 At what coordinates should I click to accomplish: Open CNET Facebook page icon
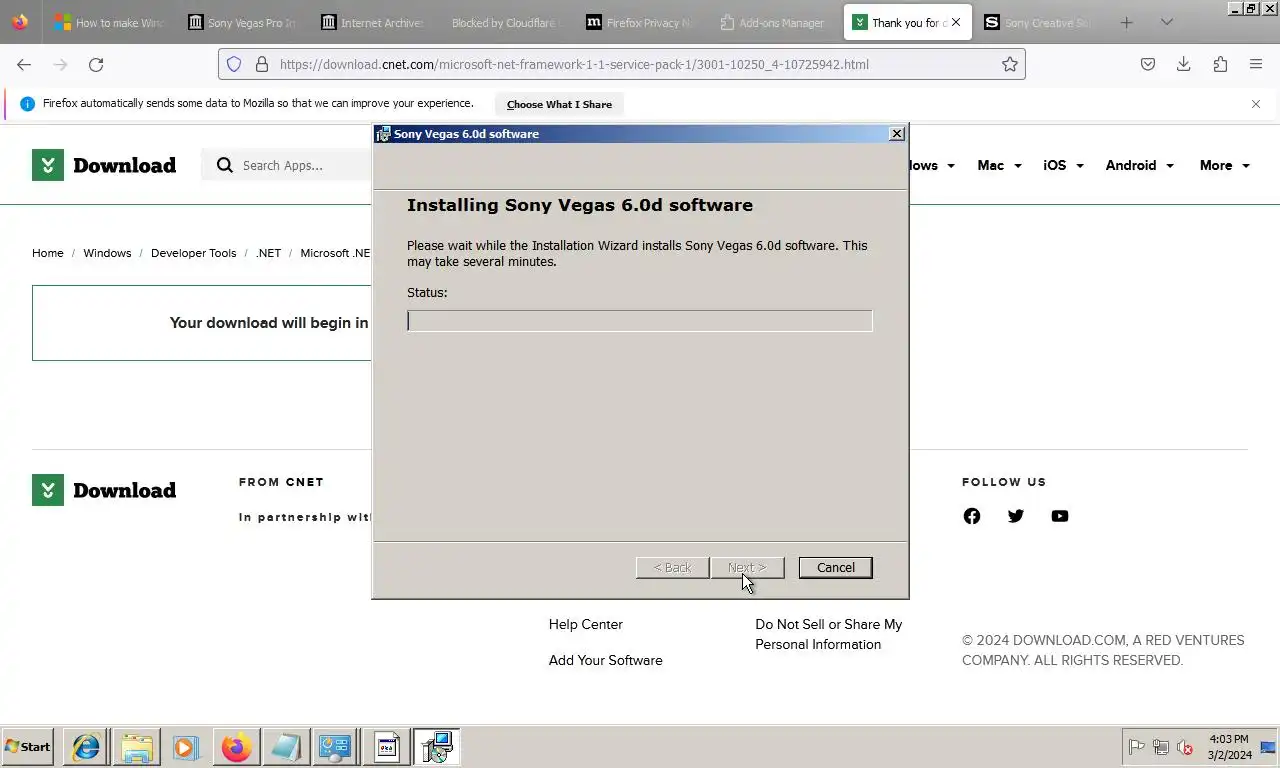pos(972,516)
